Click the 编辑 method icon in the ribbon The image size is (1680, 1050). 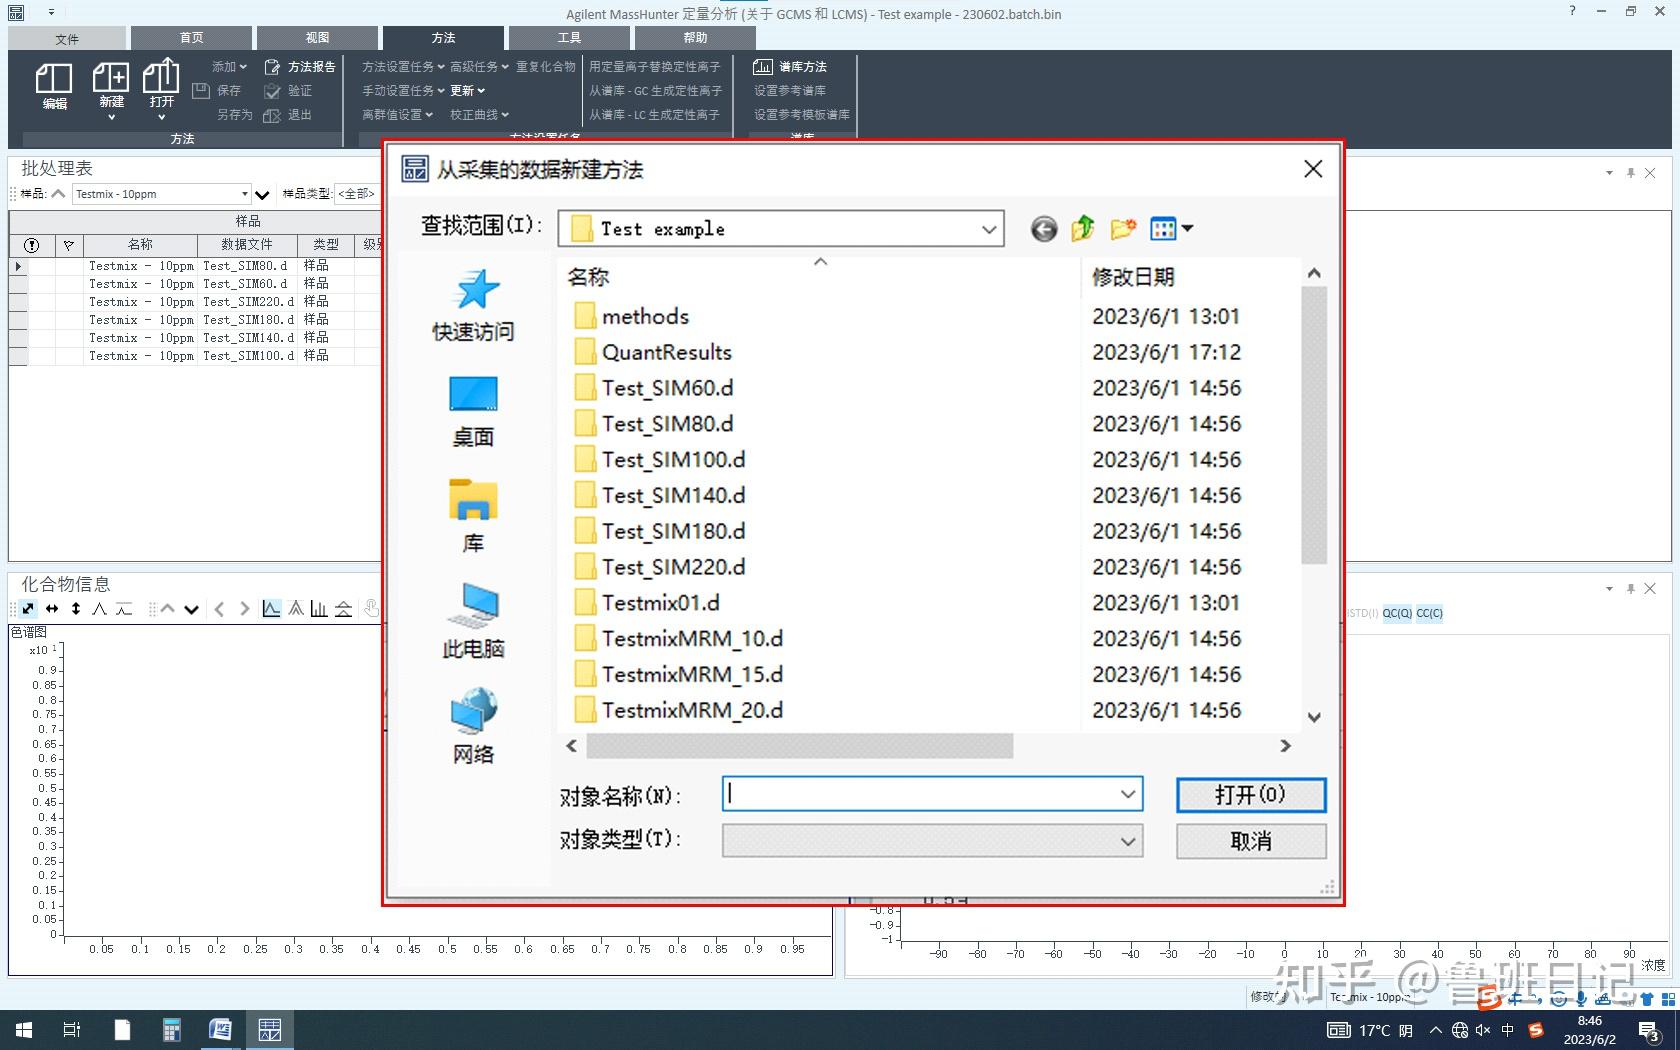[54, 78]
